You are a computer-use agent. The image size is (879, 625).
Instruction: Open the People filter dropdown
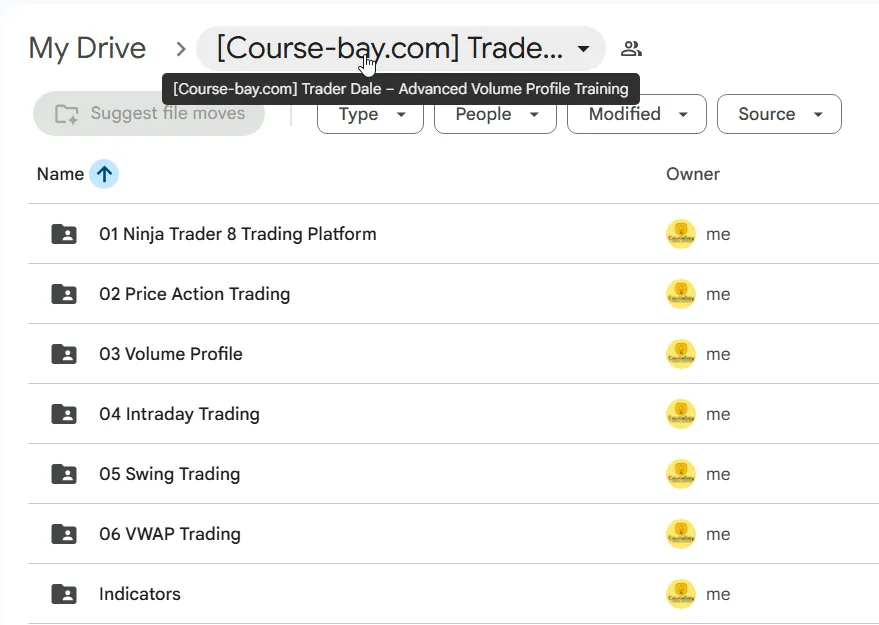(x=496, y=114)
